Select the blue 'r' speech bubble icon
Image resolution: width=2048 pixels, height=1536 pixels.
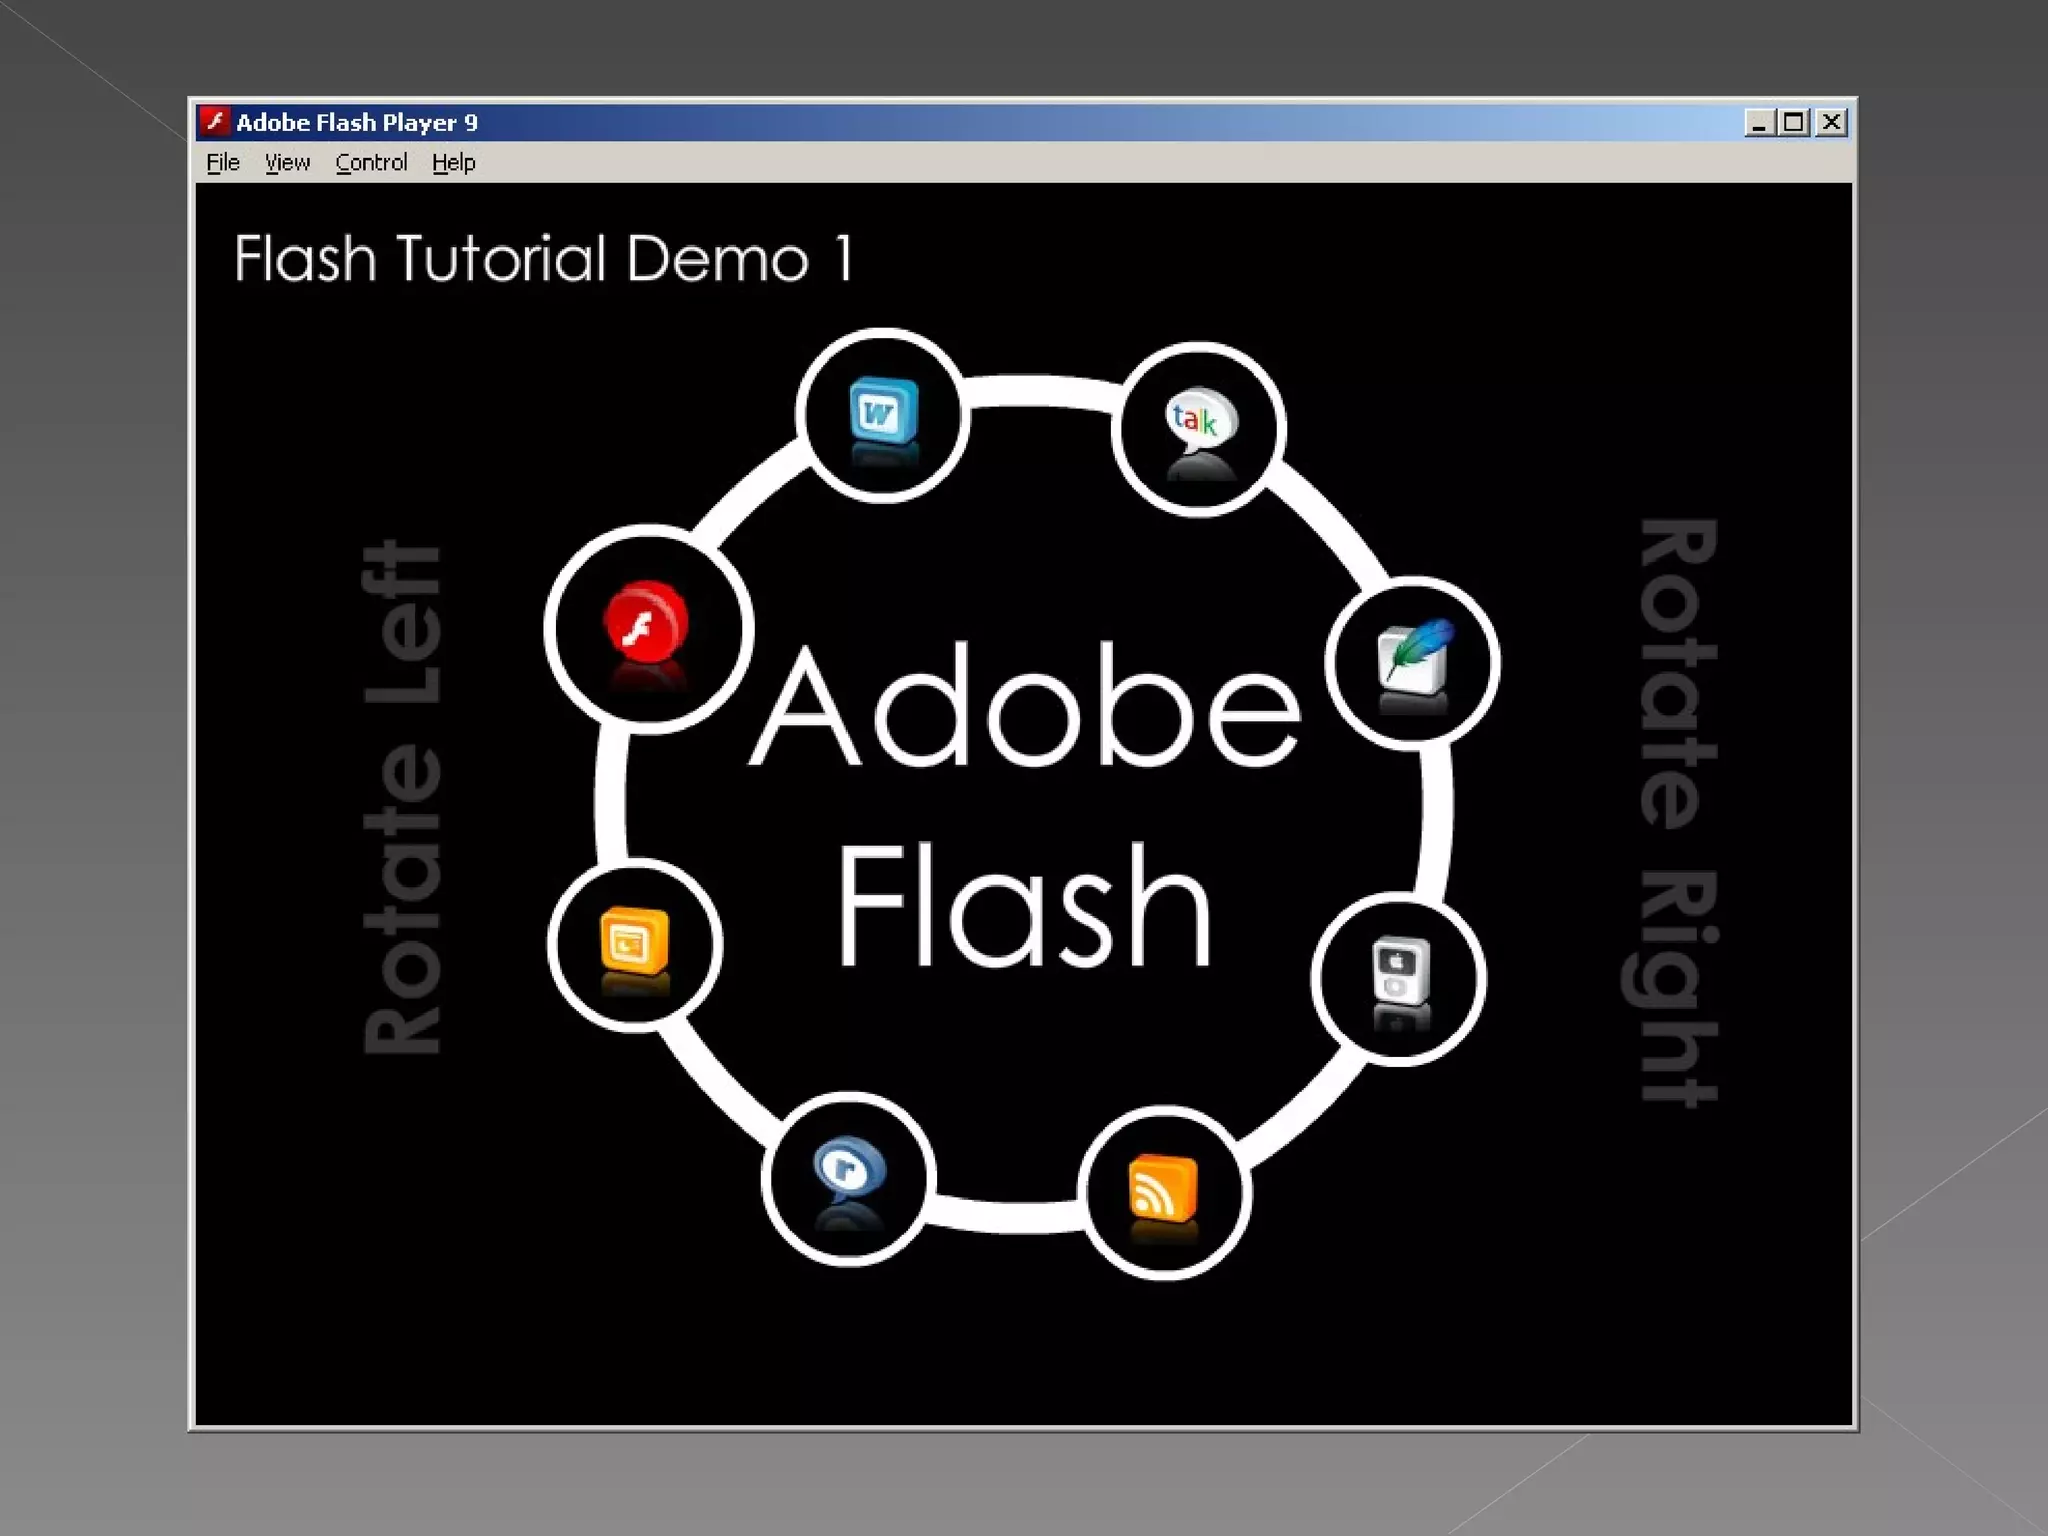point(849,1168)
